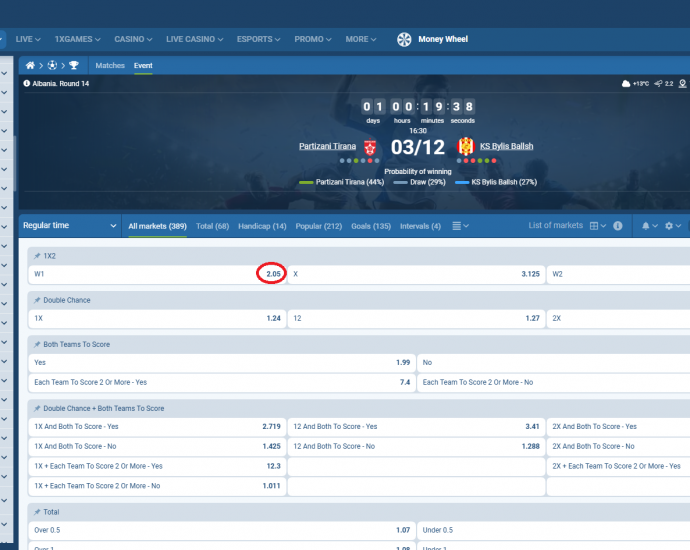Switch to Total (68) tab
This screenshot has width=690, height=550.
(x=213, y=226)
